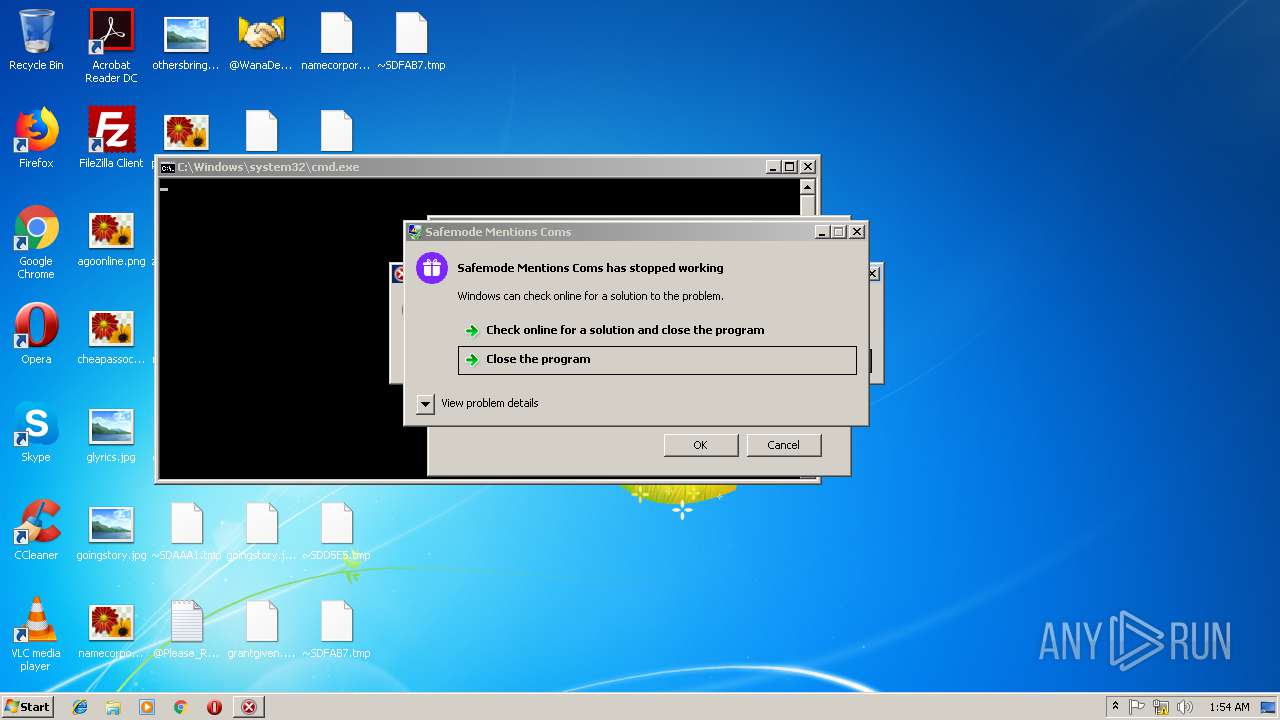Screen dimensions: 1280x720
Task: Open Internet Explorer from the taskbar
Action: 80,707
